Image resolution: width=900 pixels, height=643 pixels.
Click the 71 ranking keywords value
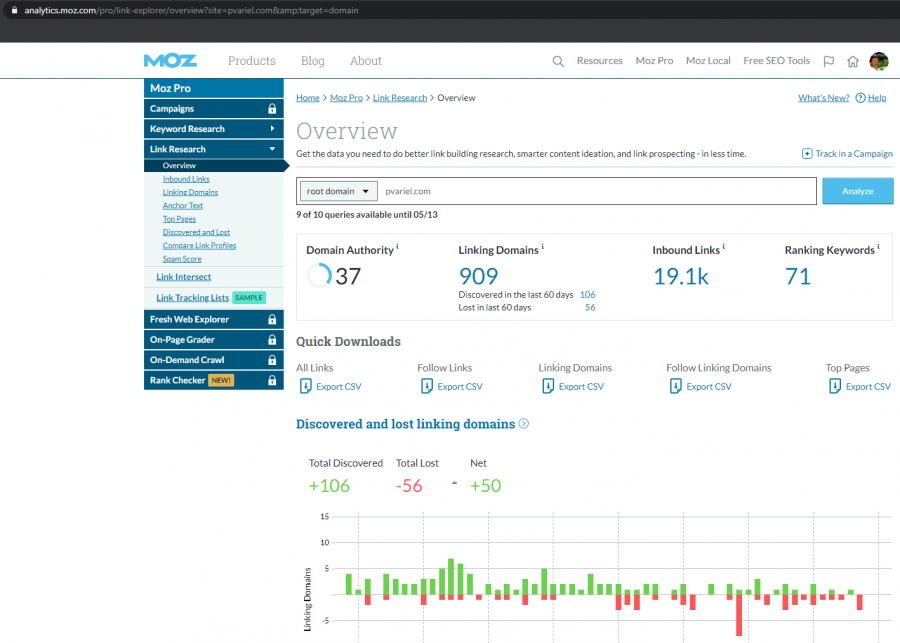tap(798, 276)
